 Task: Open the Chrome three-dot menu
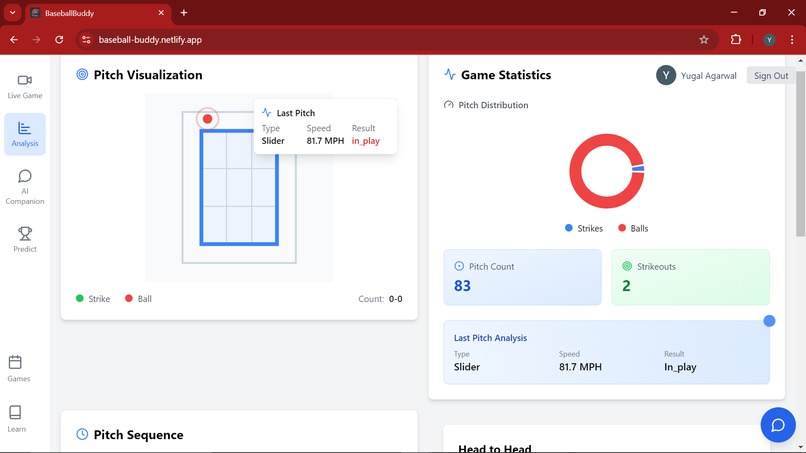[792, 40]
